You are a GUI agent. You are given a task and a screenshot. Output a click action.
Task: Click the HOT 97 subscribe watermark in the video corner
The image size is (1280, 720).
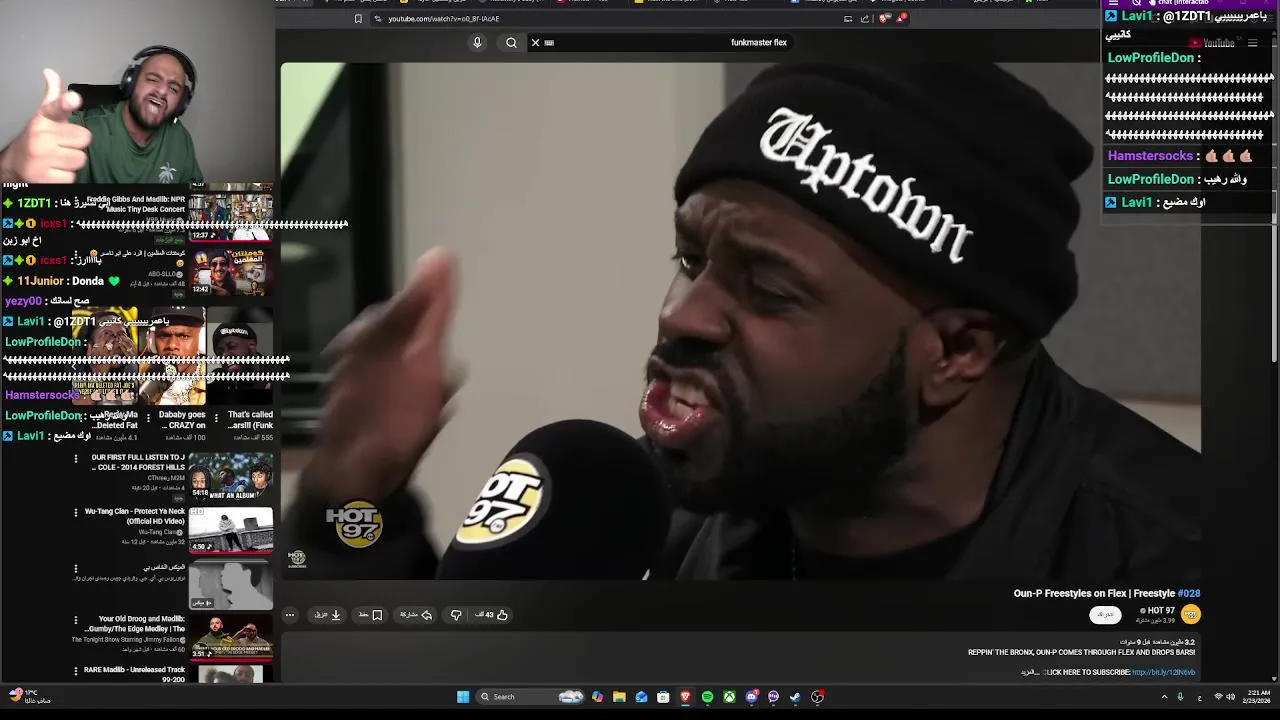[297, 558]
